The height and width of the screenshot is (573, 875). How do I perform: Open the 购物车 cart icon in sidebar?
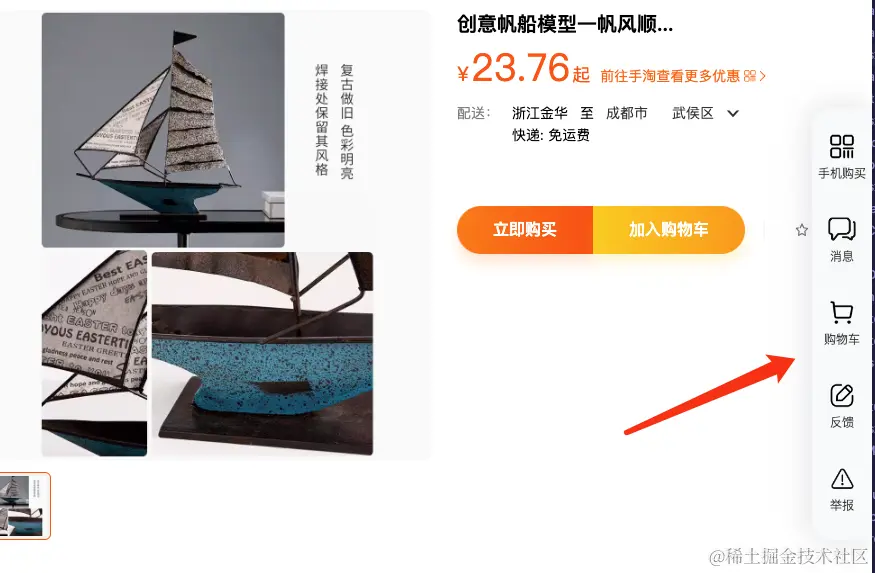(842, 312)
